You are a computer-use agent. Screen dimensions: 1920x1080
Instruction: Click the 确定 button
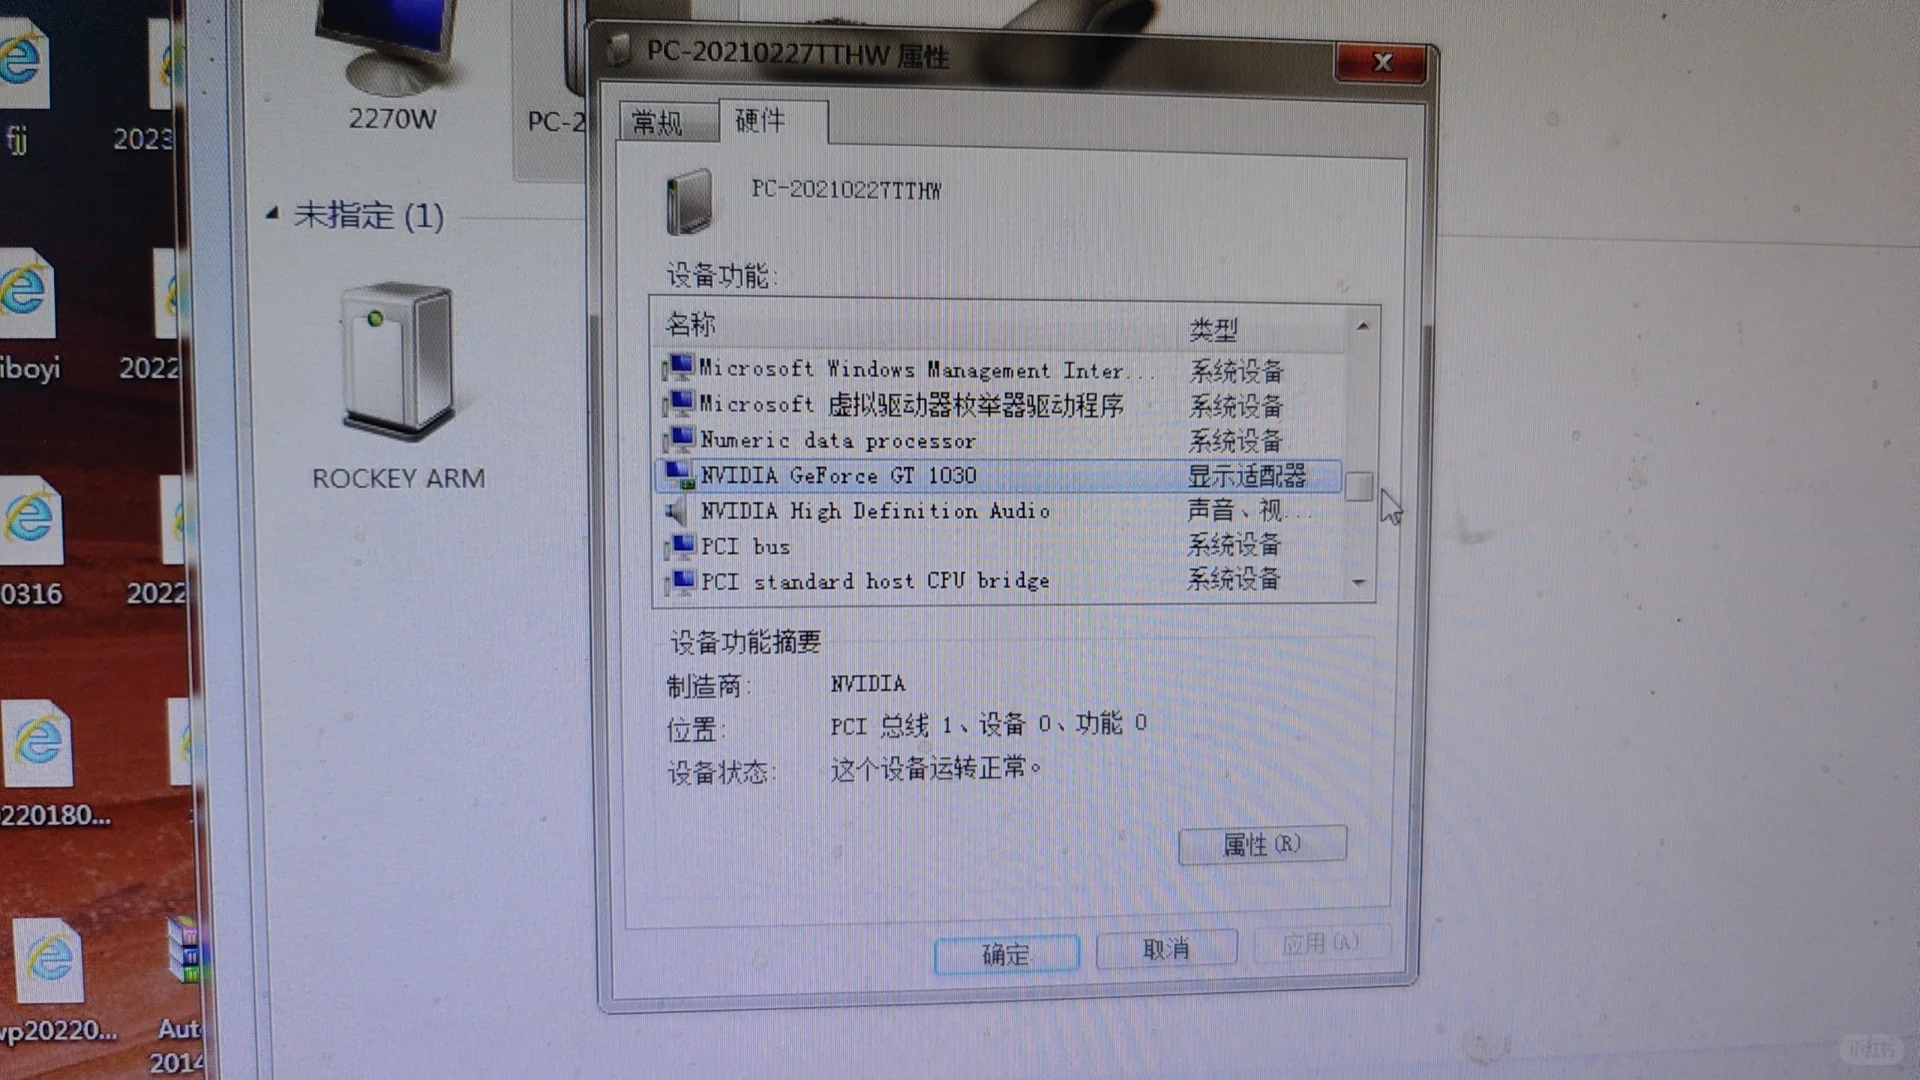1005,954
